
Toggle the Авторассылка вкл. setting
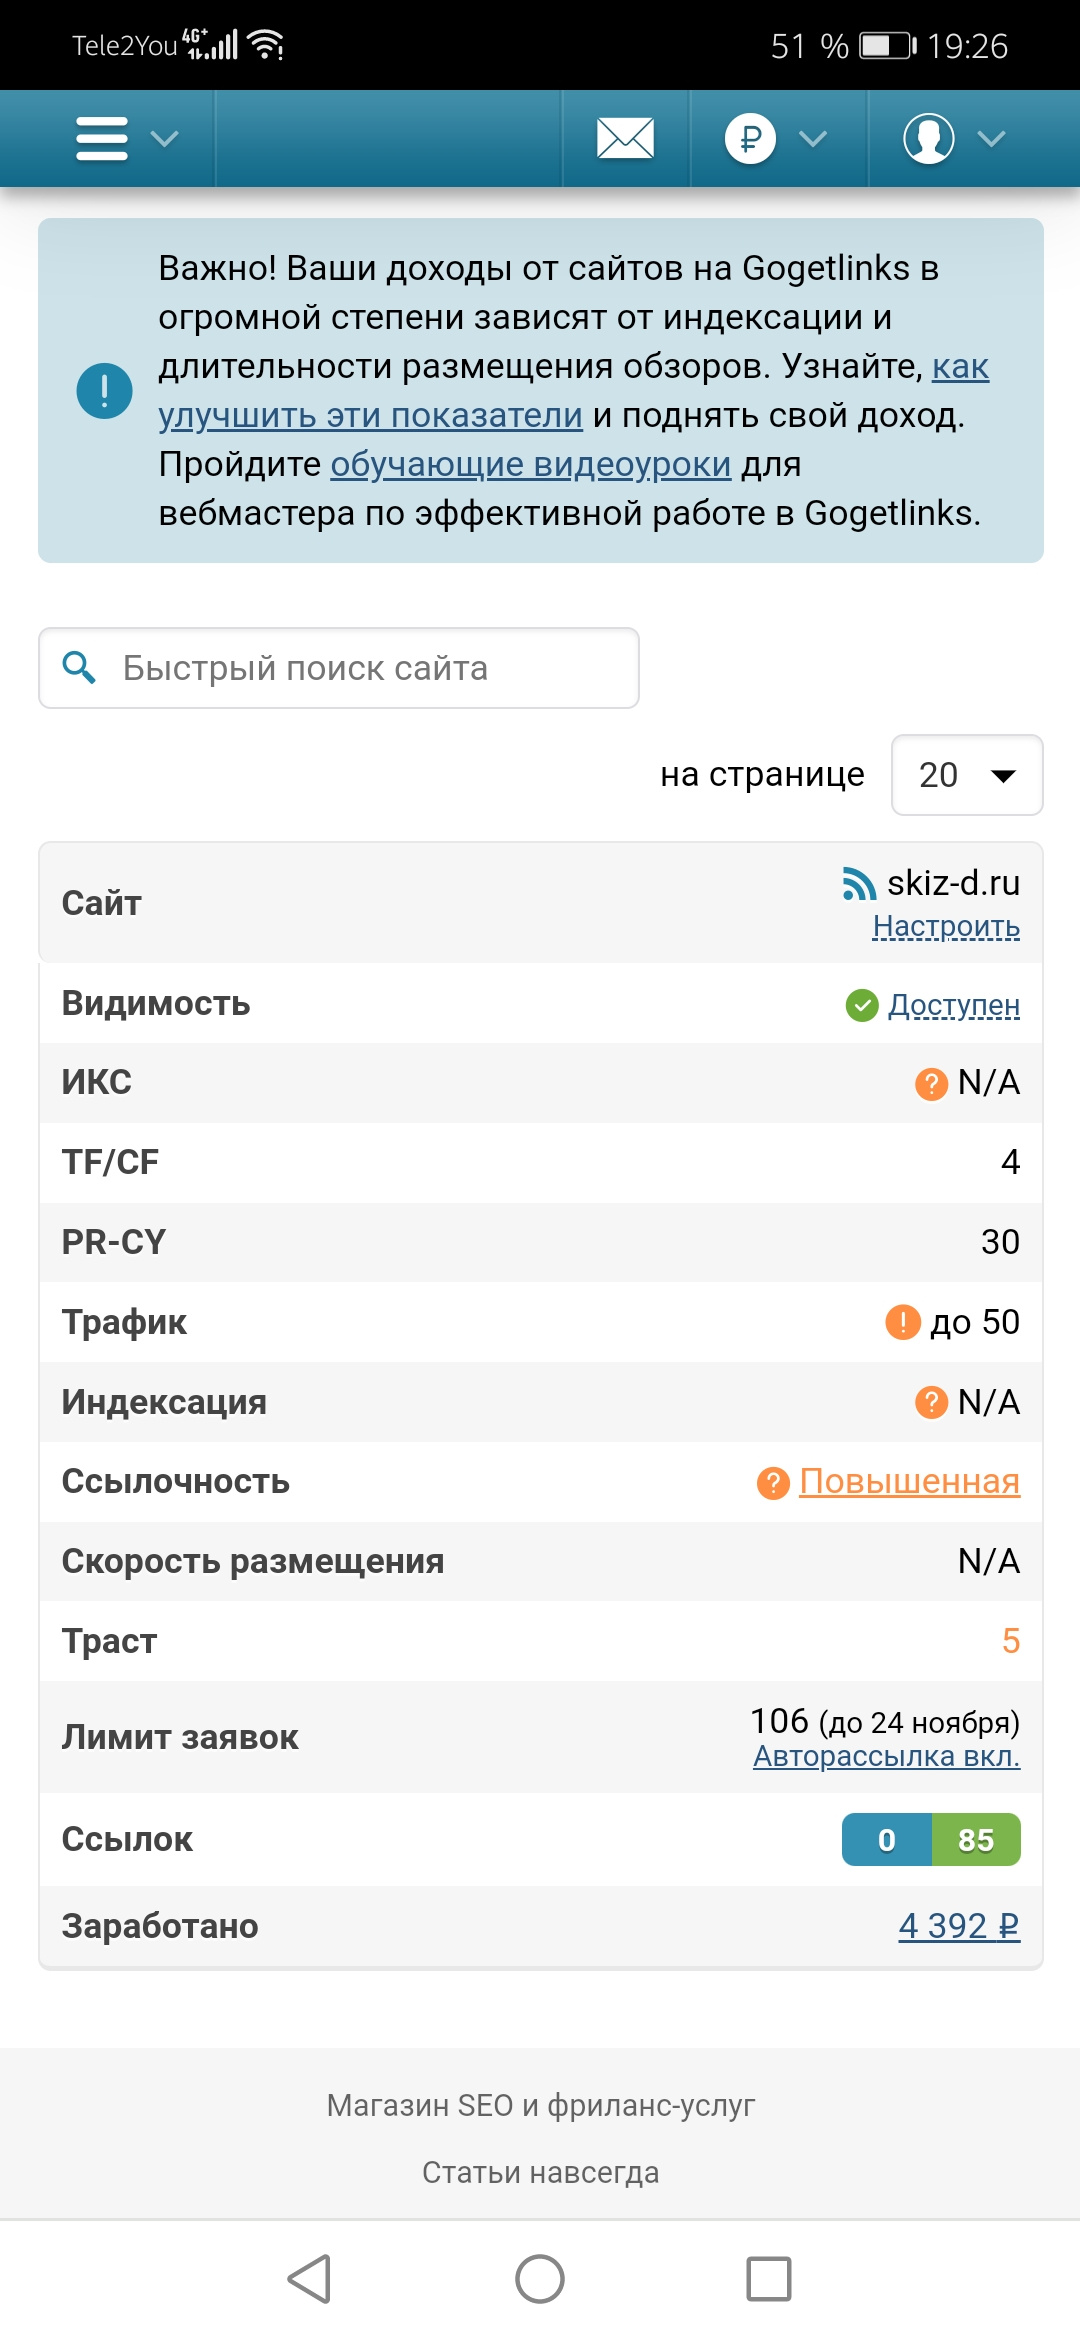[x=886, y=1756]
